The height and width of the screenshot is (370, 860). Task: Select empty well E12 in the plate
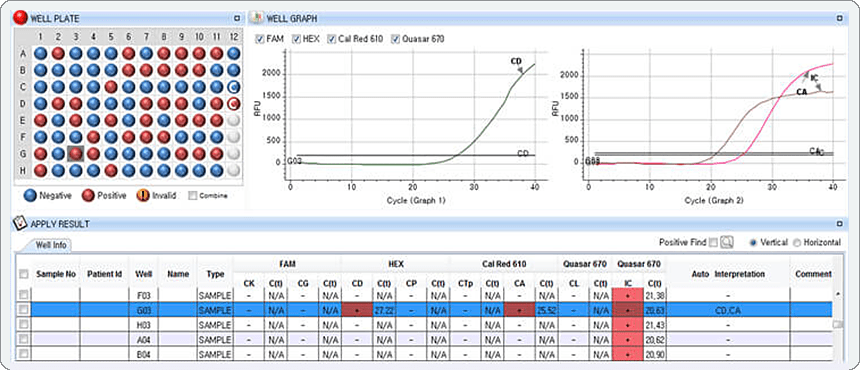[234, 120]
